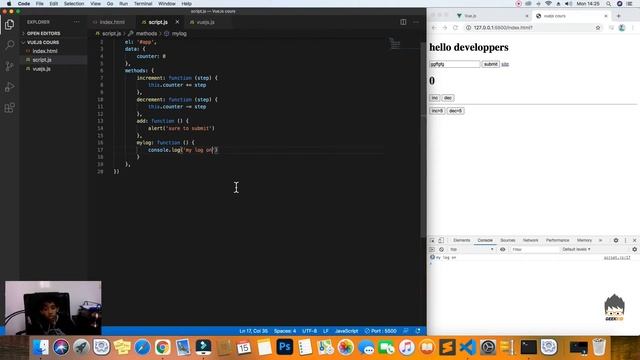Click the inc button

[435, 98]
